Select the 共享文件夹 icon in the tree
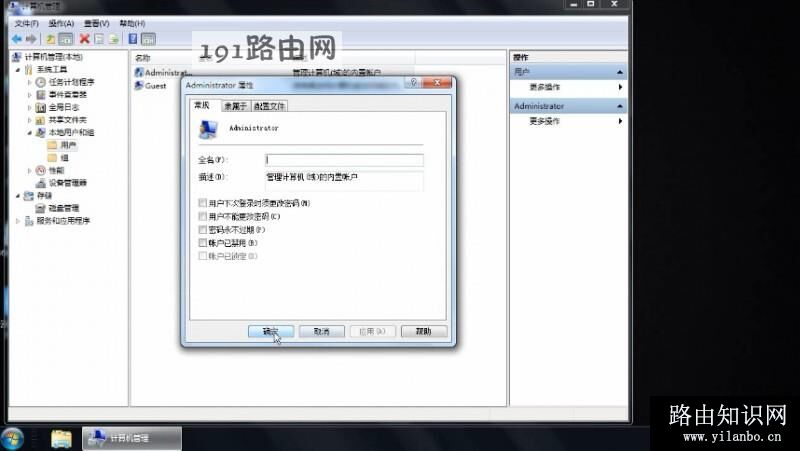Viewport: 800px width, 451px height. (x=41, y=120)
